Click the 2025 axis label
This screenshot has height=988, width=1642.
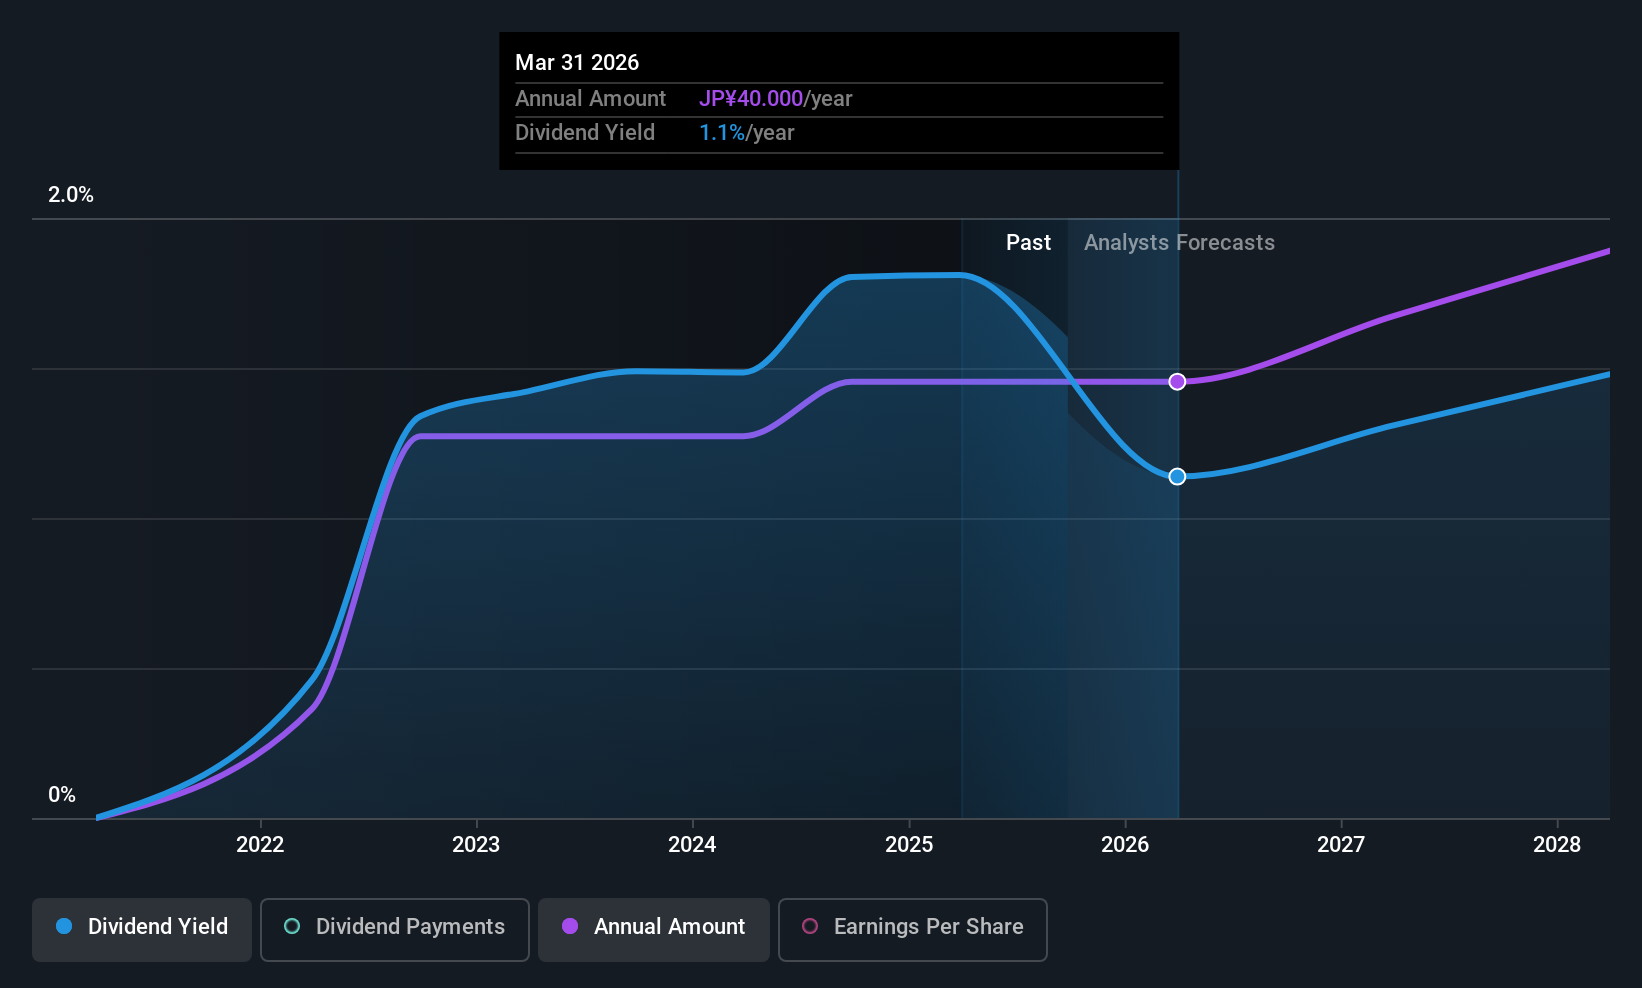(x=909, y=844)
